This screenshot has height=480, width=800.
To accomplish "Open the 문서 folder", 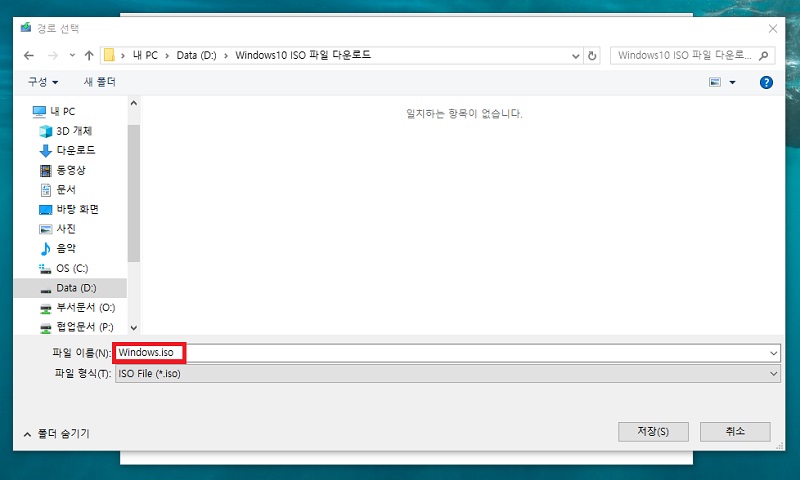I will (x=57, y=190).
